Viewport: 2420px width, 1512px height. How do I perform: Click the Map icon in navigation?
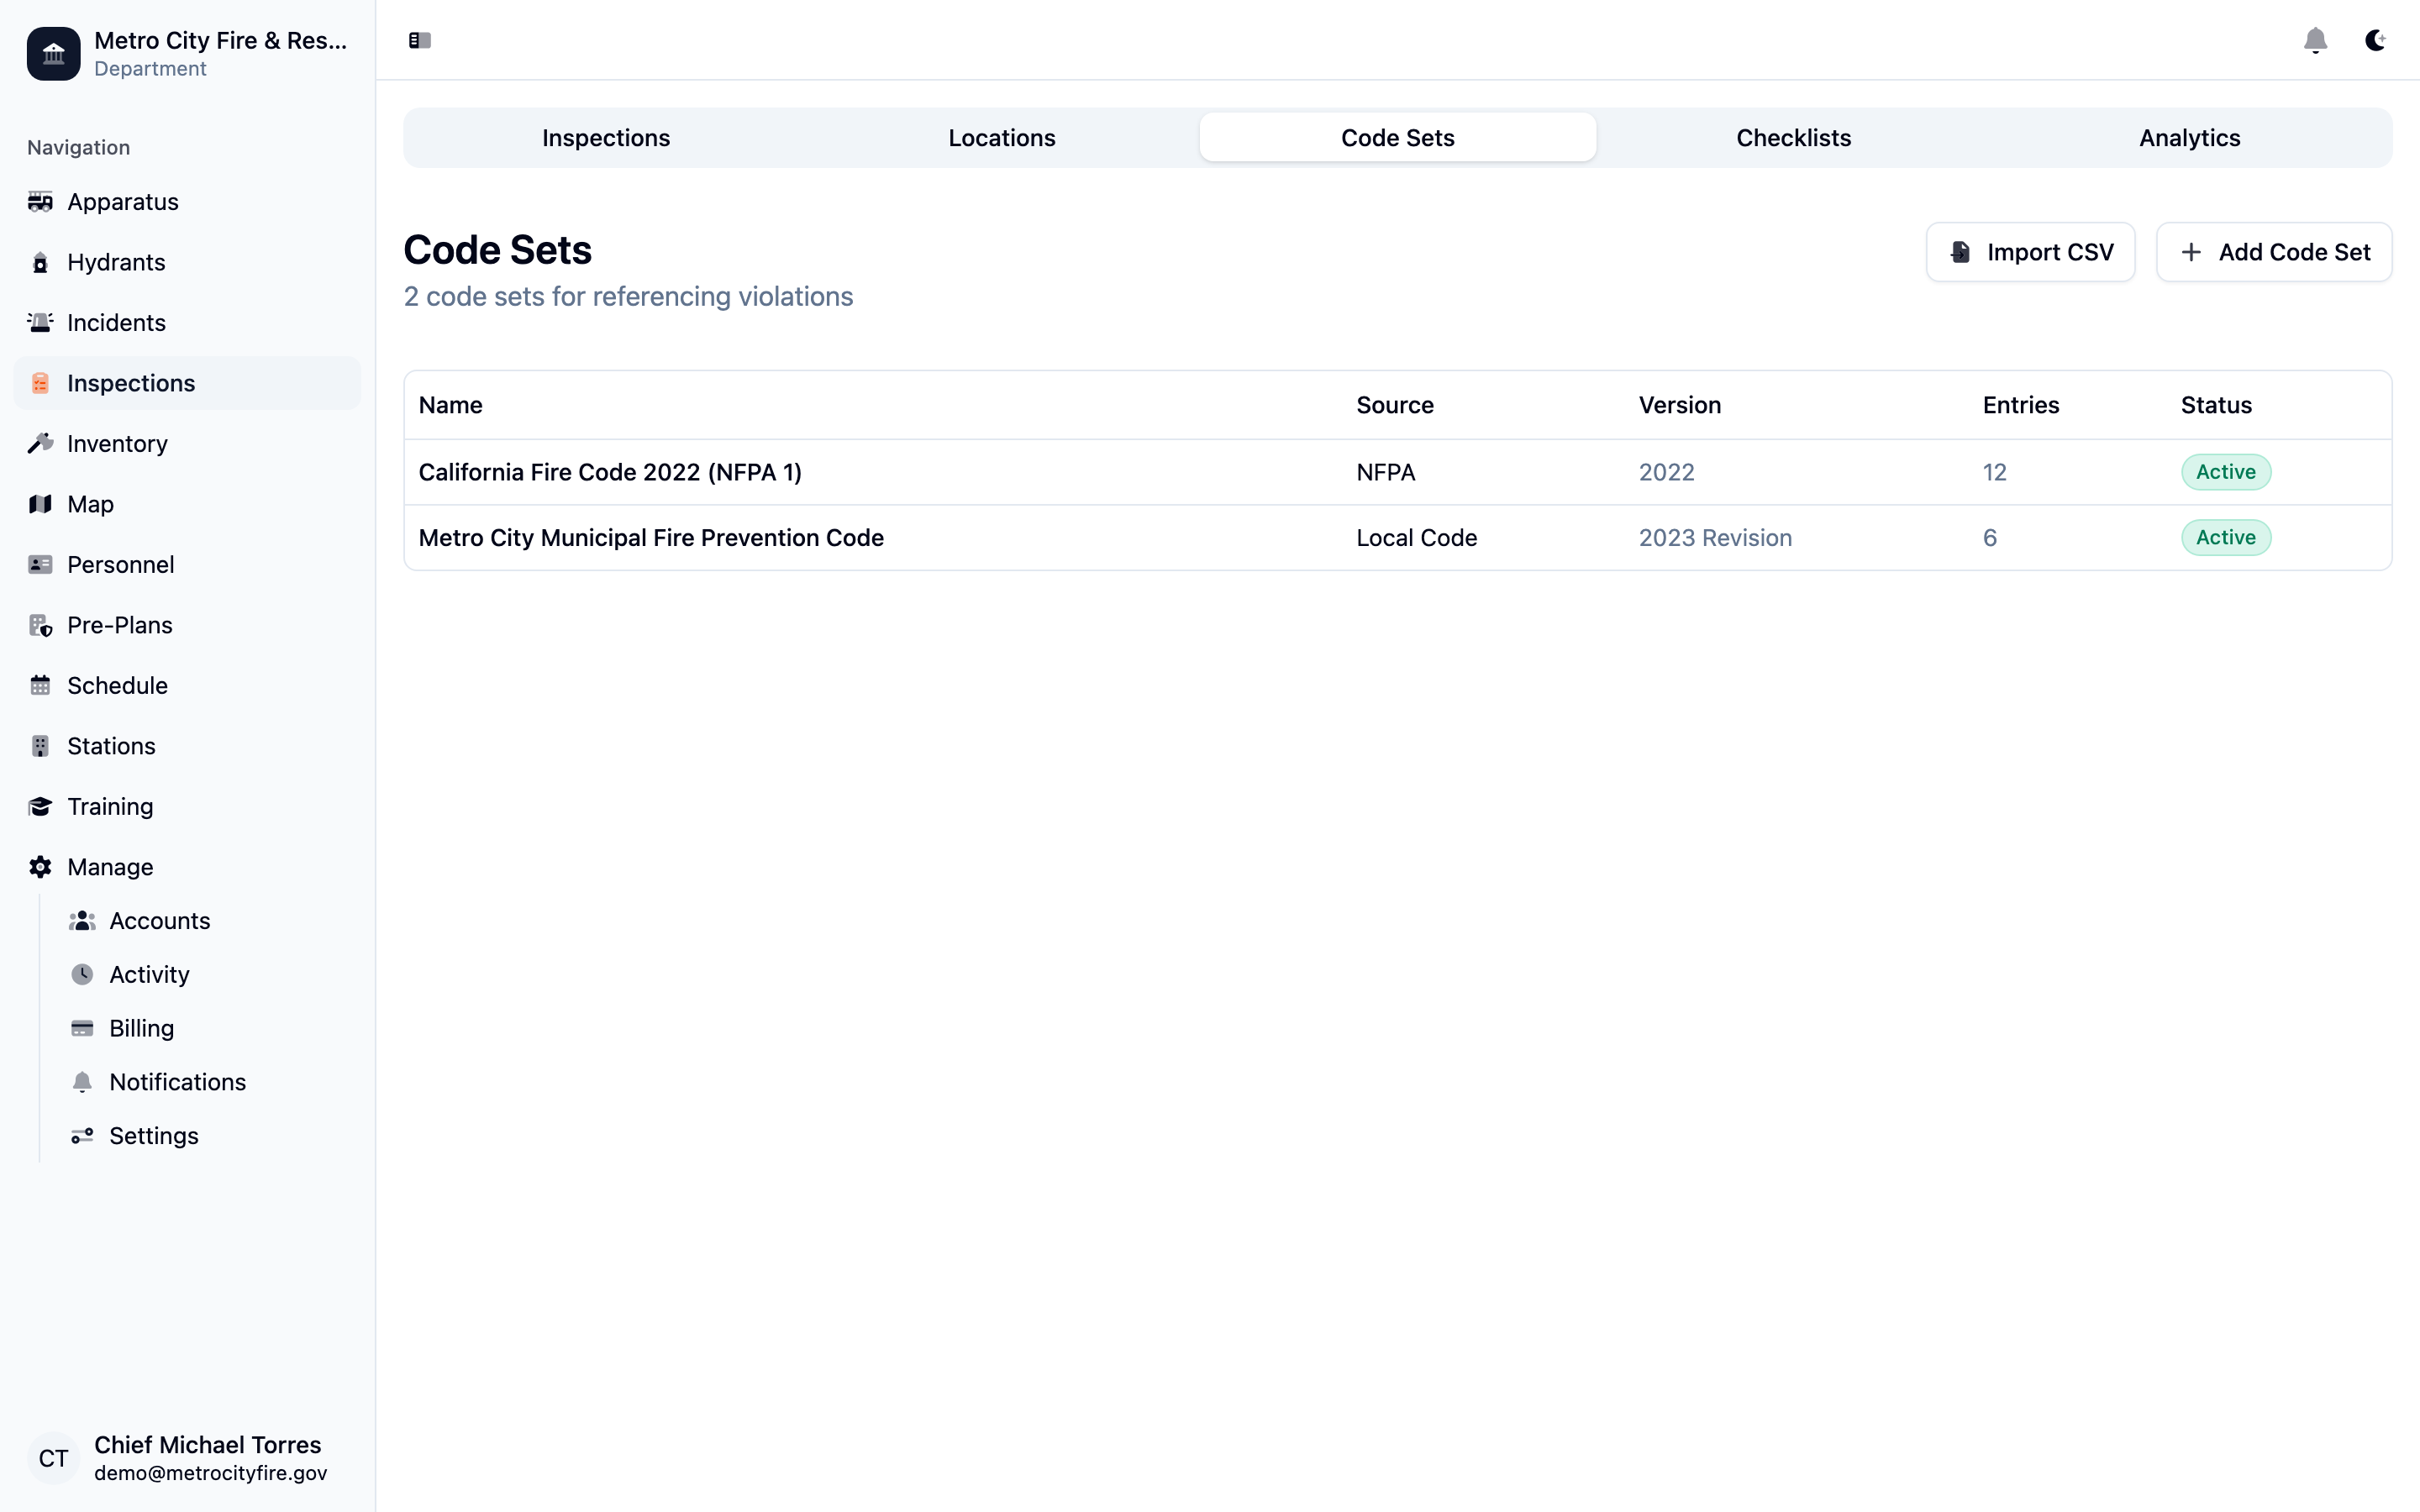click(x=40, y=504)
